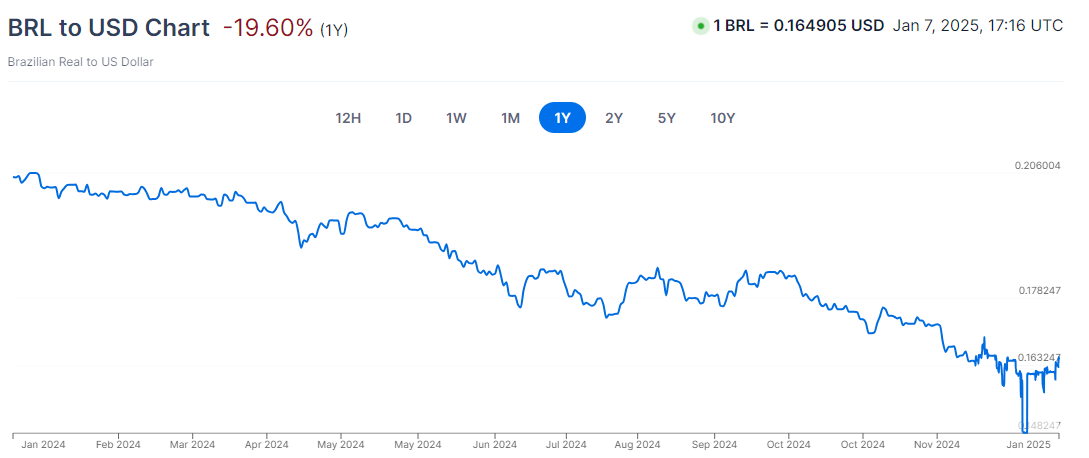Click the -19.60% change value
Image resolution: width=1089 pixels, height=458 pixels.
click(268, 28)
